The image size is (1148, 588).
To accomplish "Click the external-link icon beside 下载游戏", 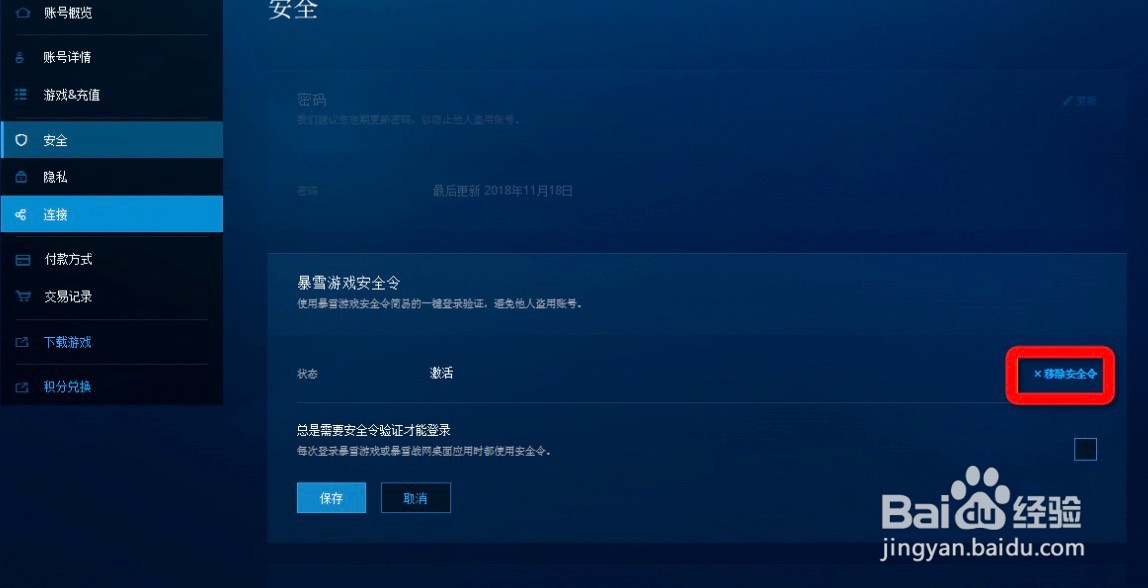I will click(22, 342).
